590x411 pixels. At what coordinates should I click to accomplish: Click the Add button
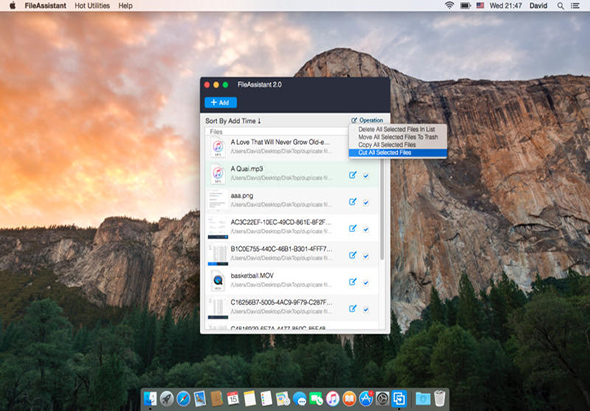pos(220,102)
